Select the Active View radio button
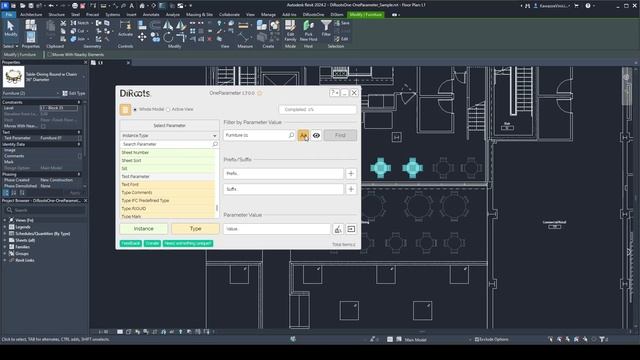The image size is (640, 360). 168,109
